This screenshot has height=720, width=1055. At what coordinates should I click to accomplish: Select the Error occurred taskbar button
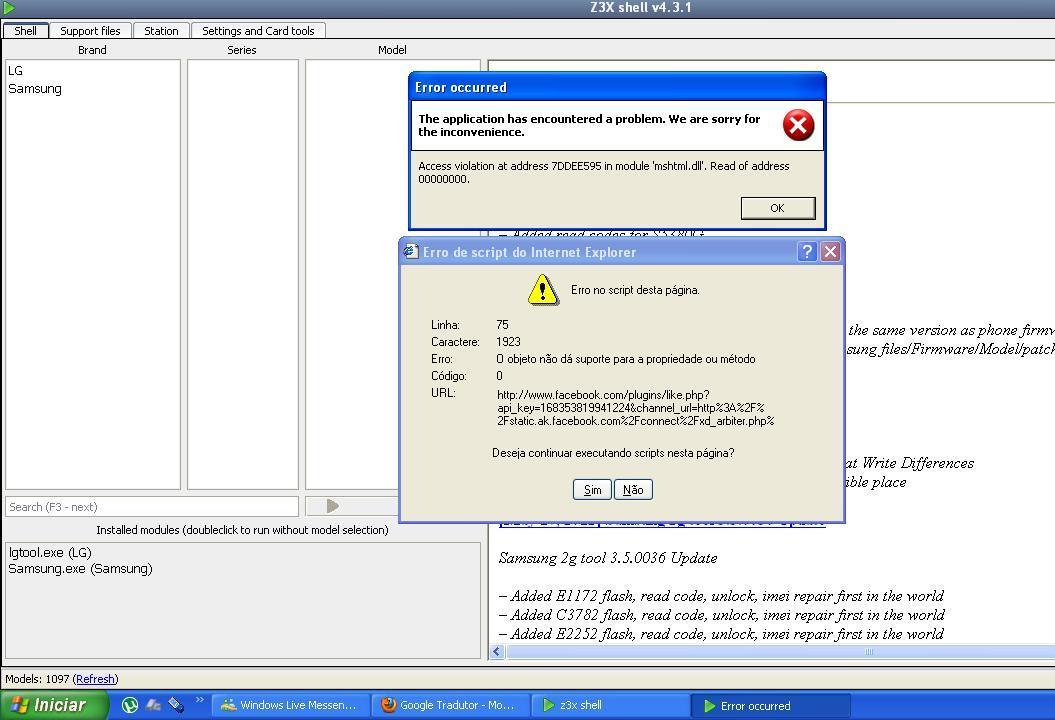pos(770,706)
